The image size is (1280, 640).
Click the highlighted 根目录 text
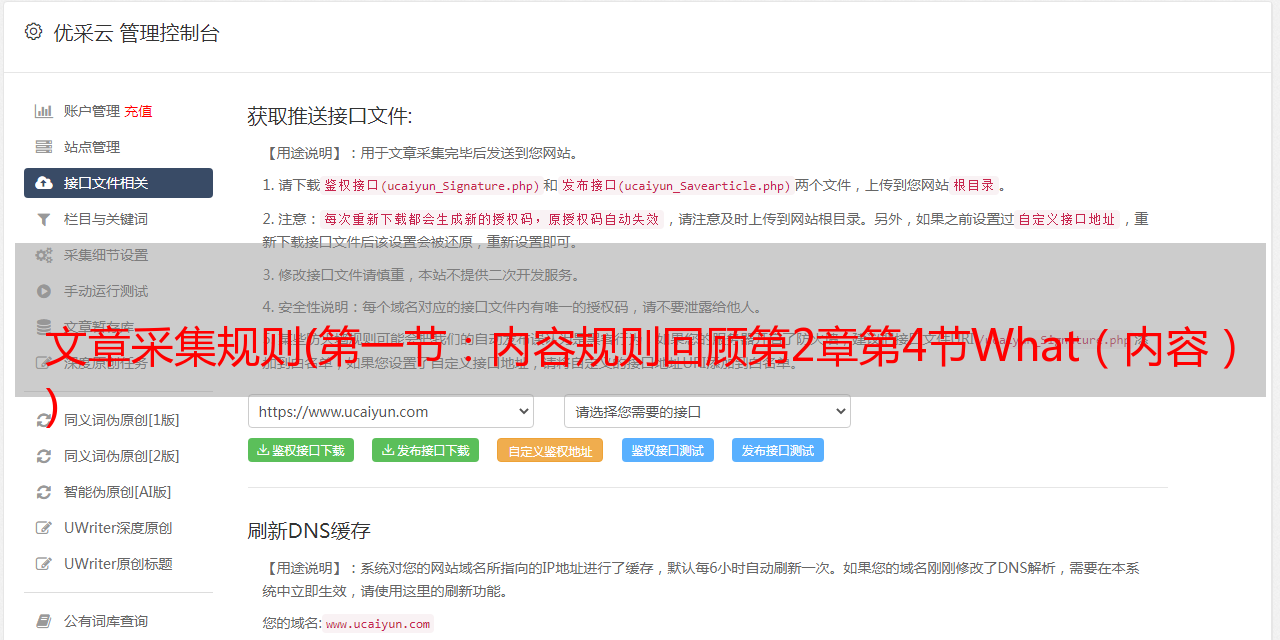[973, 185]
